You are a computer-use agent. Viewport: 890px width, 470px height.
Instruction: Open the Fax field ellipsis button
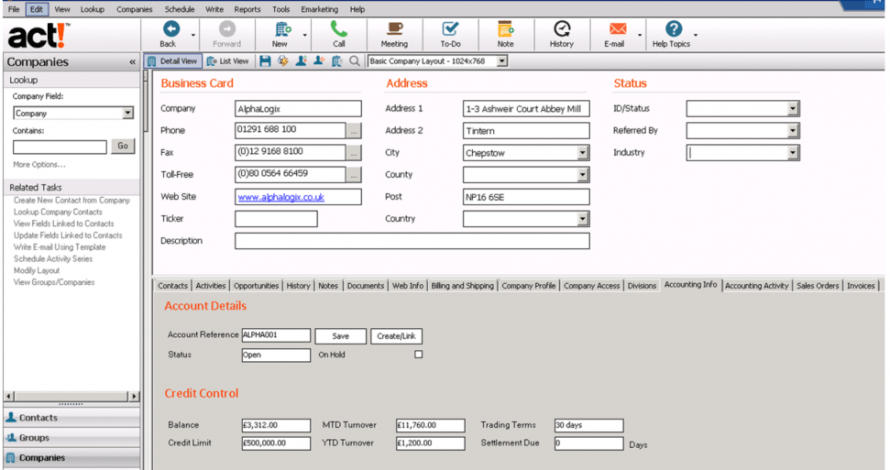click(354, 153)
